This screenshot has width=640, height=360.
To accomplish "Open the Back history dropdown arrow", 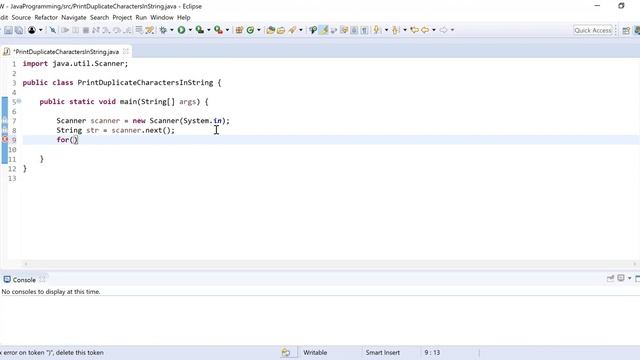I will [434, 30].
